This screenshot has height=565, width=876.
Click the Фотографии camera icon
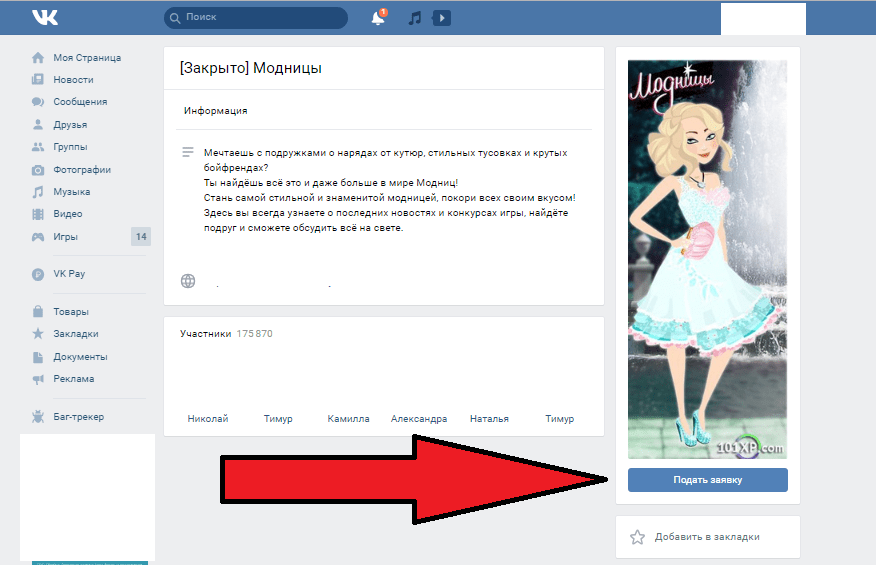point(38,170)
